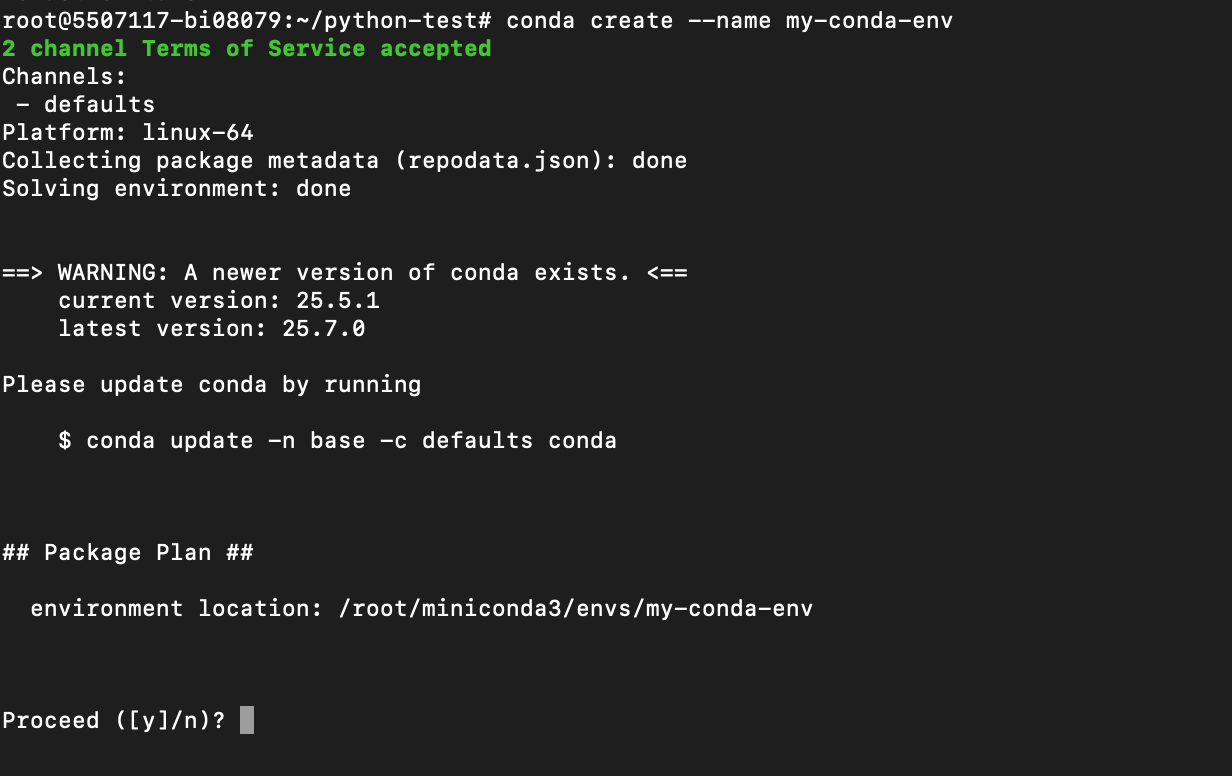Click the 'Channels:' label

65,76
